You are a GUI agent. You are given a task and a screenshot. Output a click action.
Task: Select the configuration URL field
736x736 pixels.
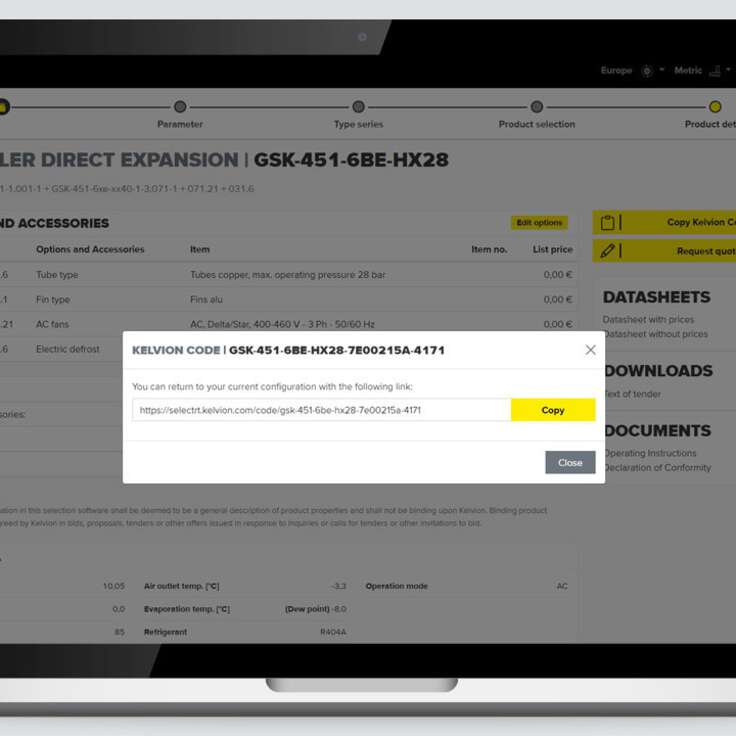coord(322,410)
